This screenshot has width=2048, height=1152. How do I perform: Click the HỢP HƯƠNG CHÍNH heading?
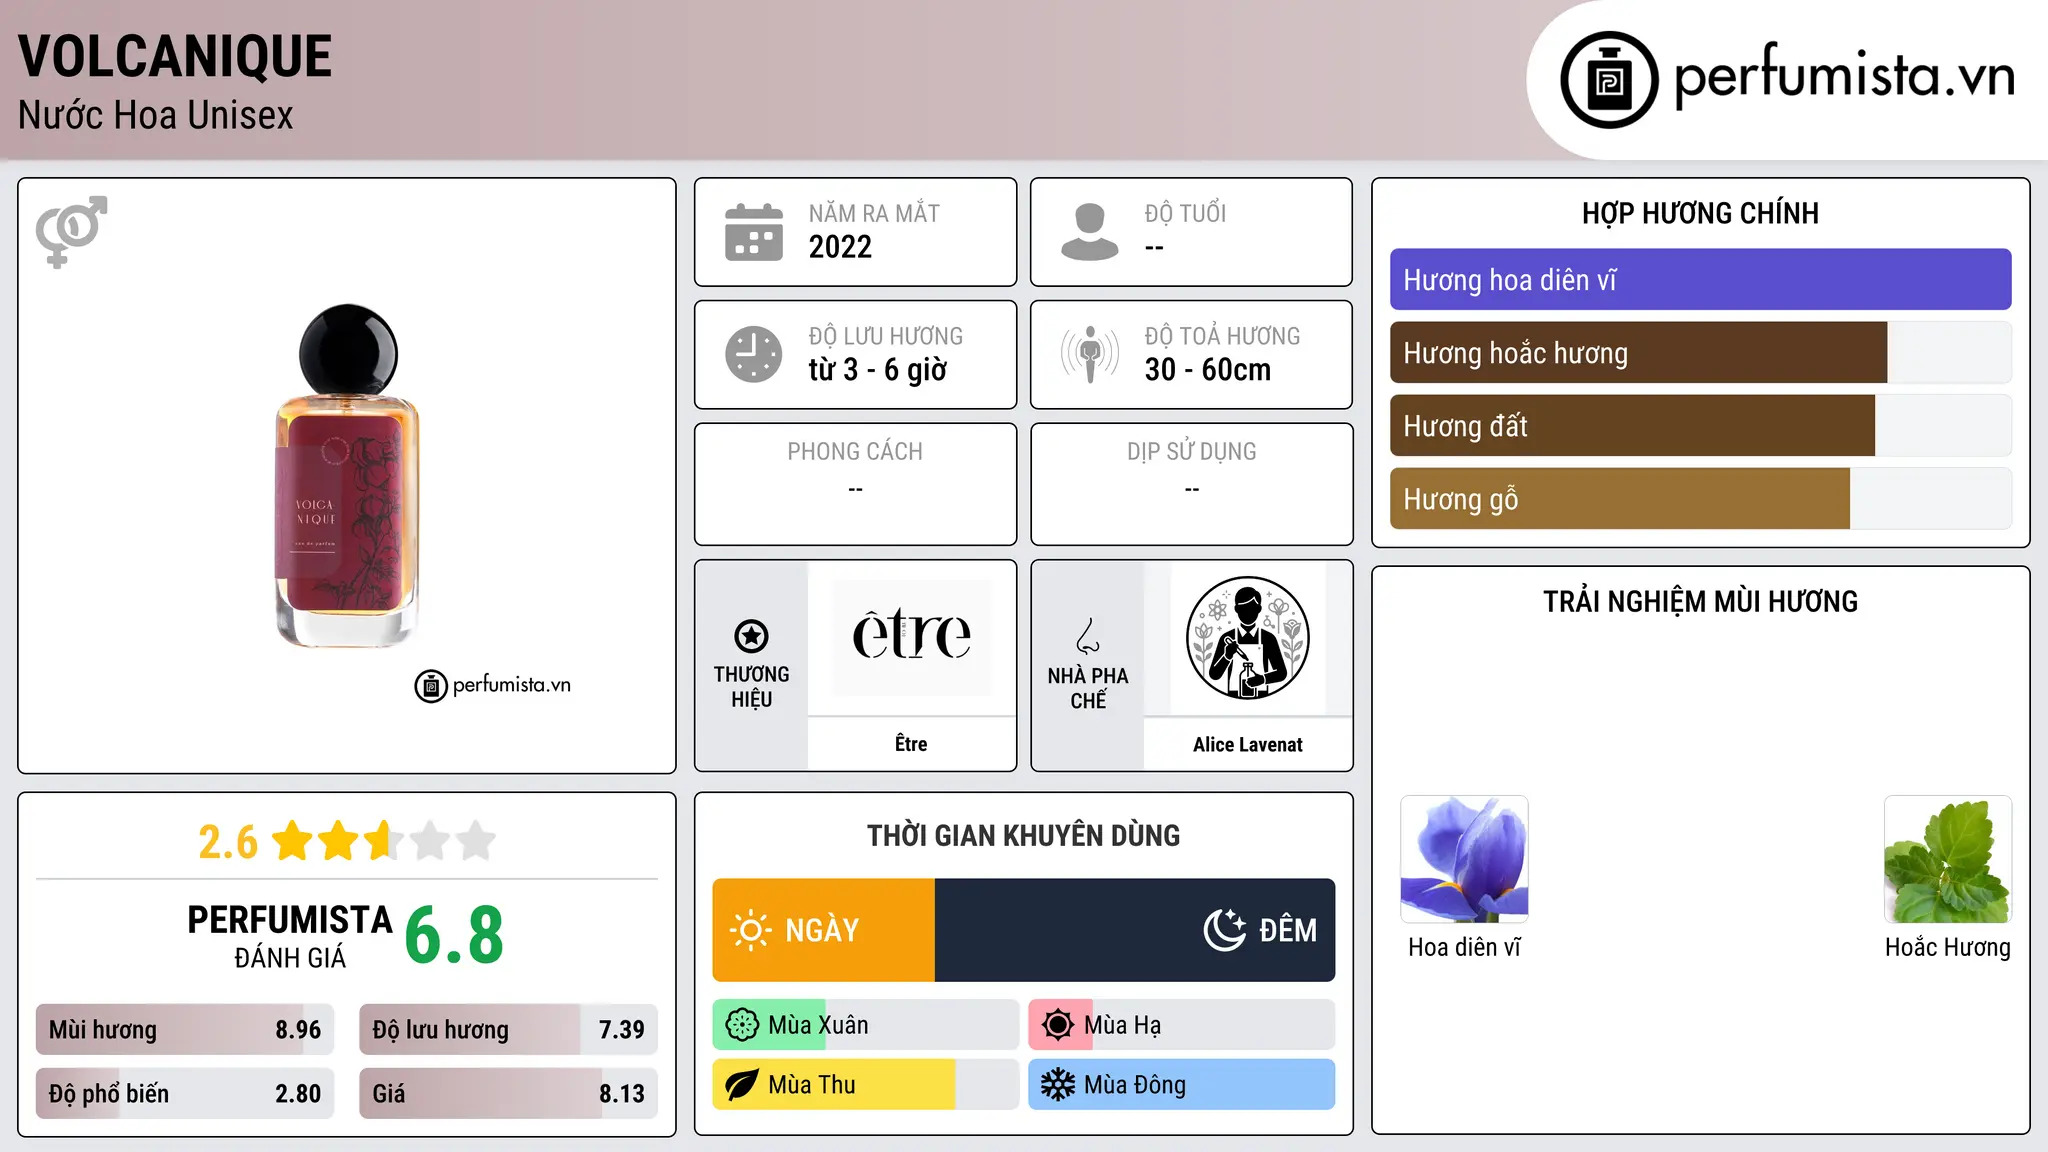click(x=1700, y=213)
